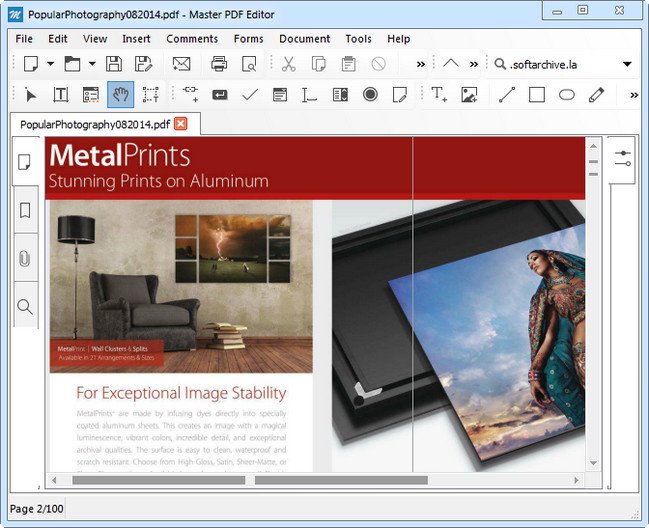Expand hidden drawing tools chevron

634,95
